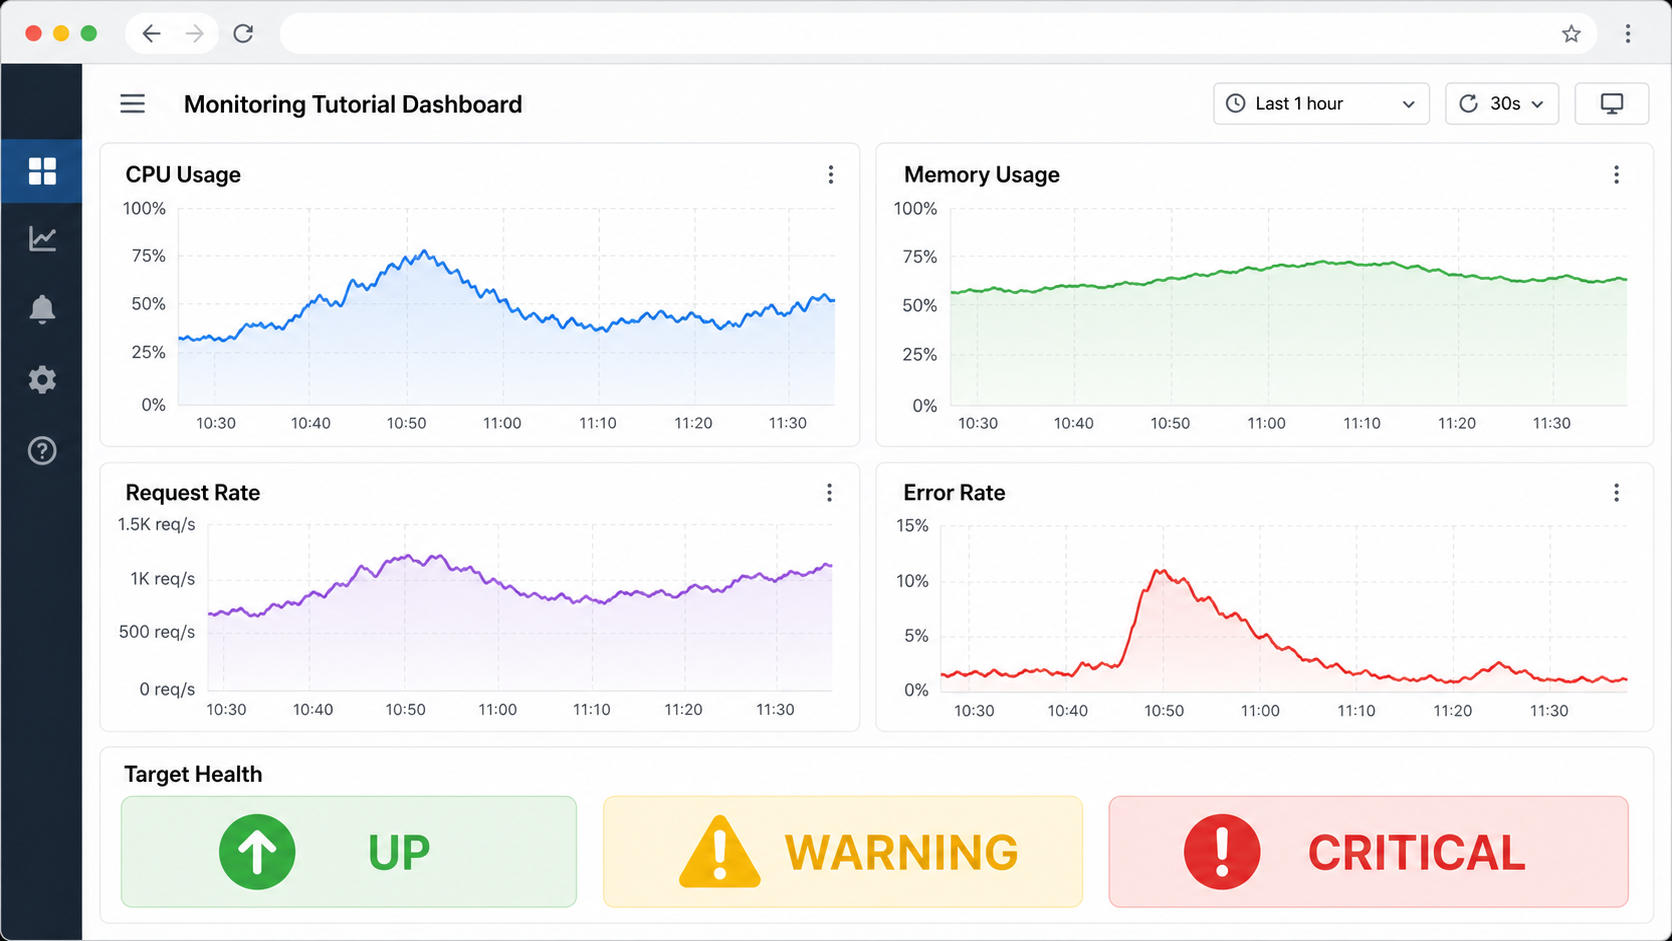This screenshot has width=1672, height=941.
Task: Click the green memory usage line
Action: (1288, 266)
